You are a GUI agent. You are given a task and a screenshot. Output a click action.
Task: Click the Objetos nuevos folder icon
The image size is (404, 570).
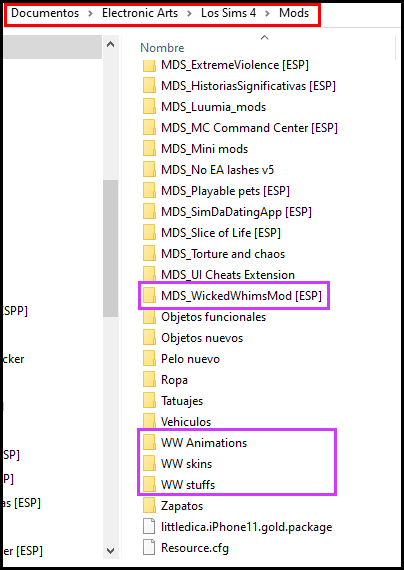click(x=149, y=338)
